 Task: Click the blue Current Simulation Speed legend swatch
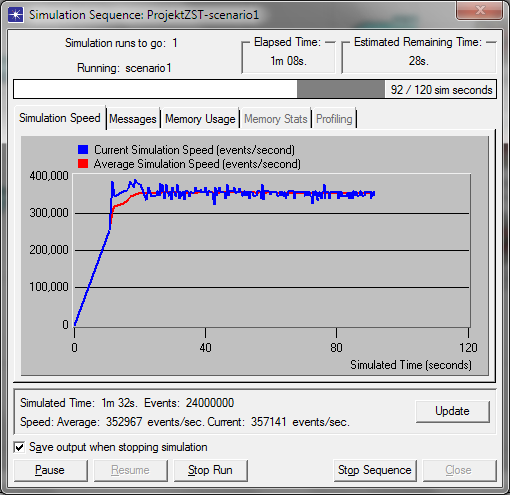coord(83,149)
